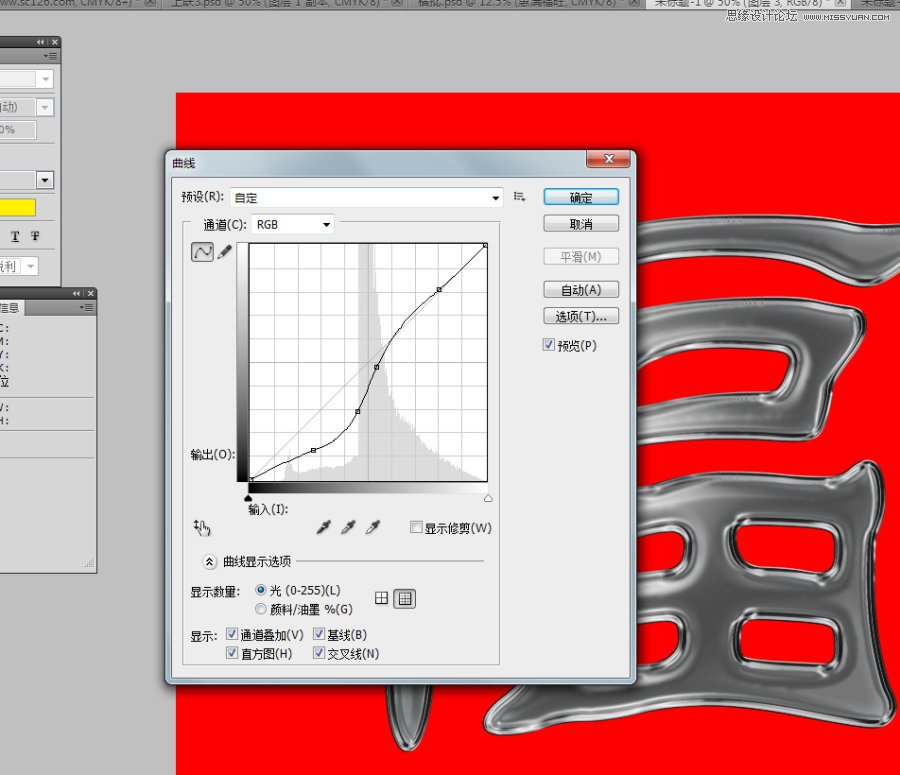This screenshot has height=775, width=900.
Task: Select the black point eyedropper
Action: (322, 527)
